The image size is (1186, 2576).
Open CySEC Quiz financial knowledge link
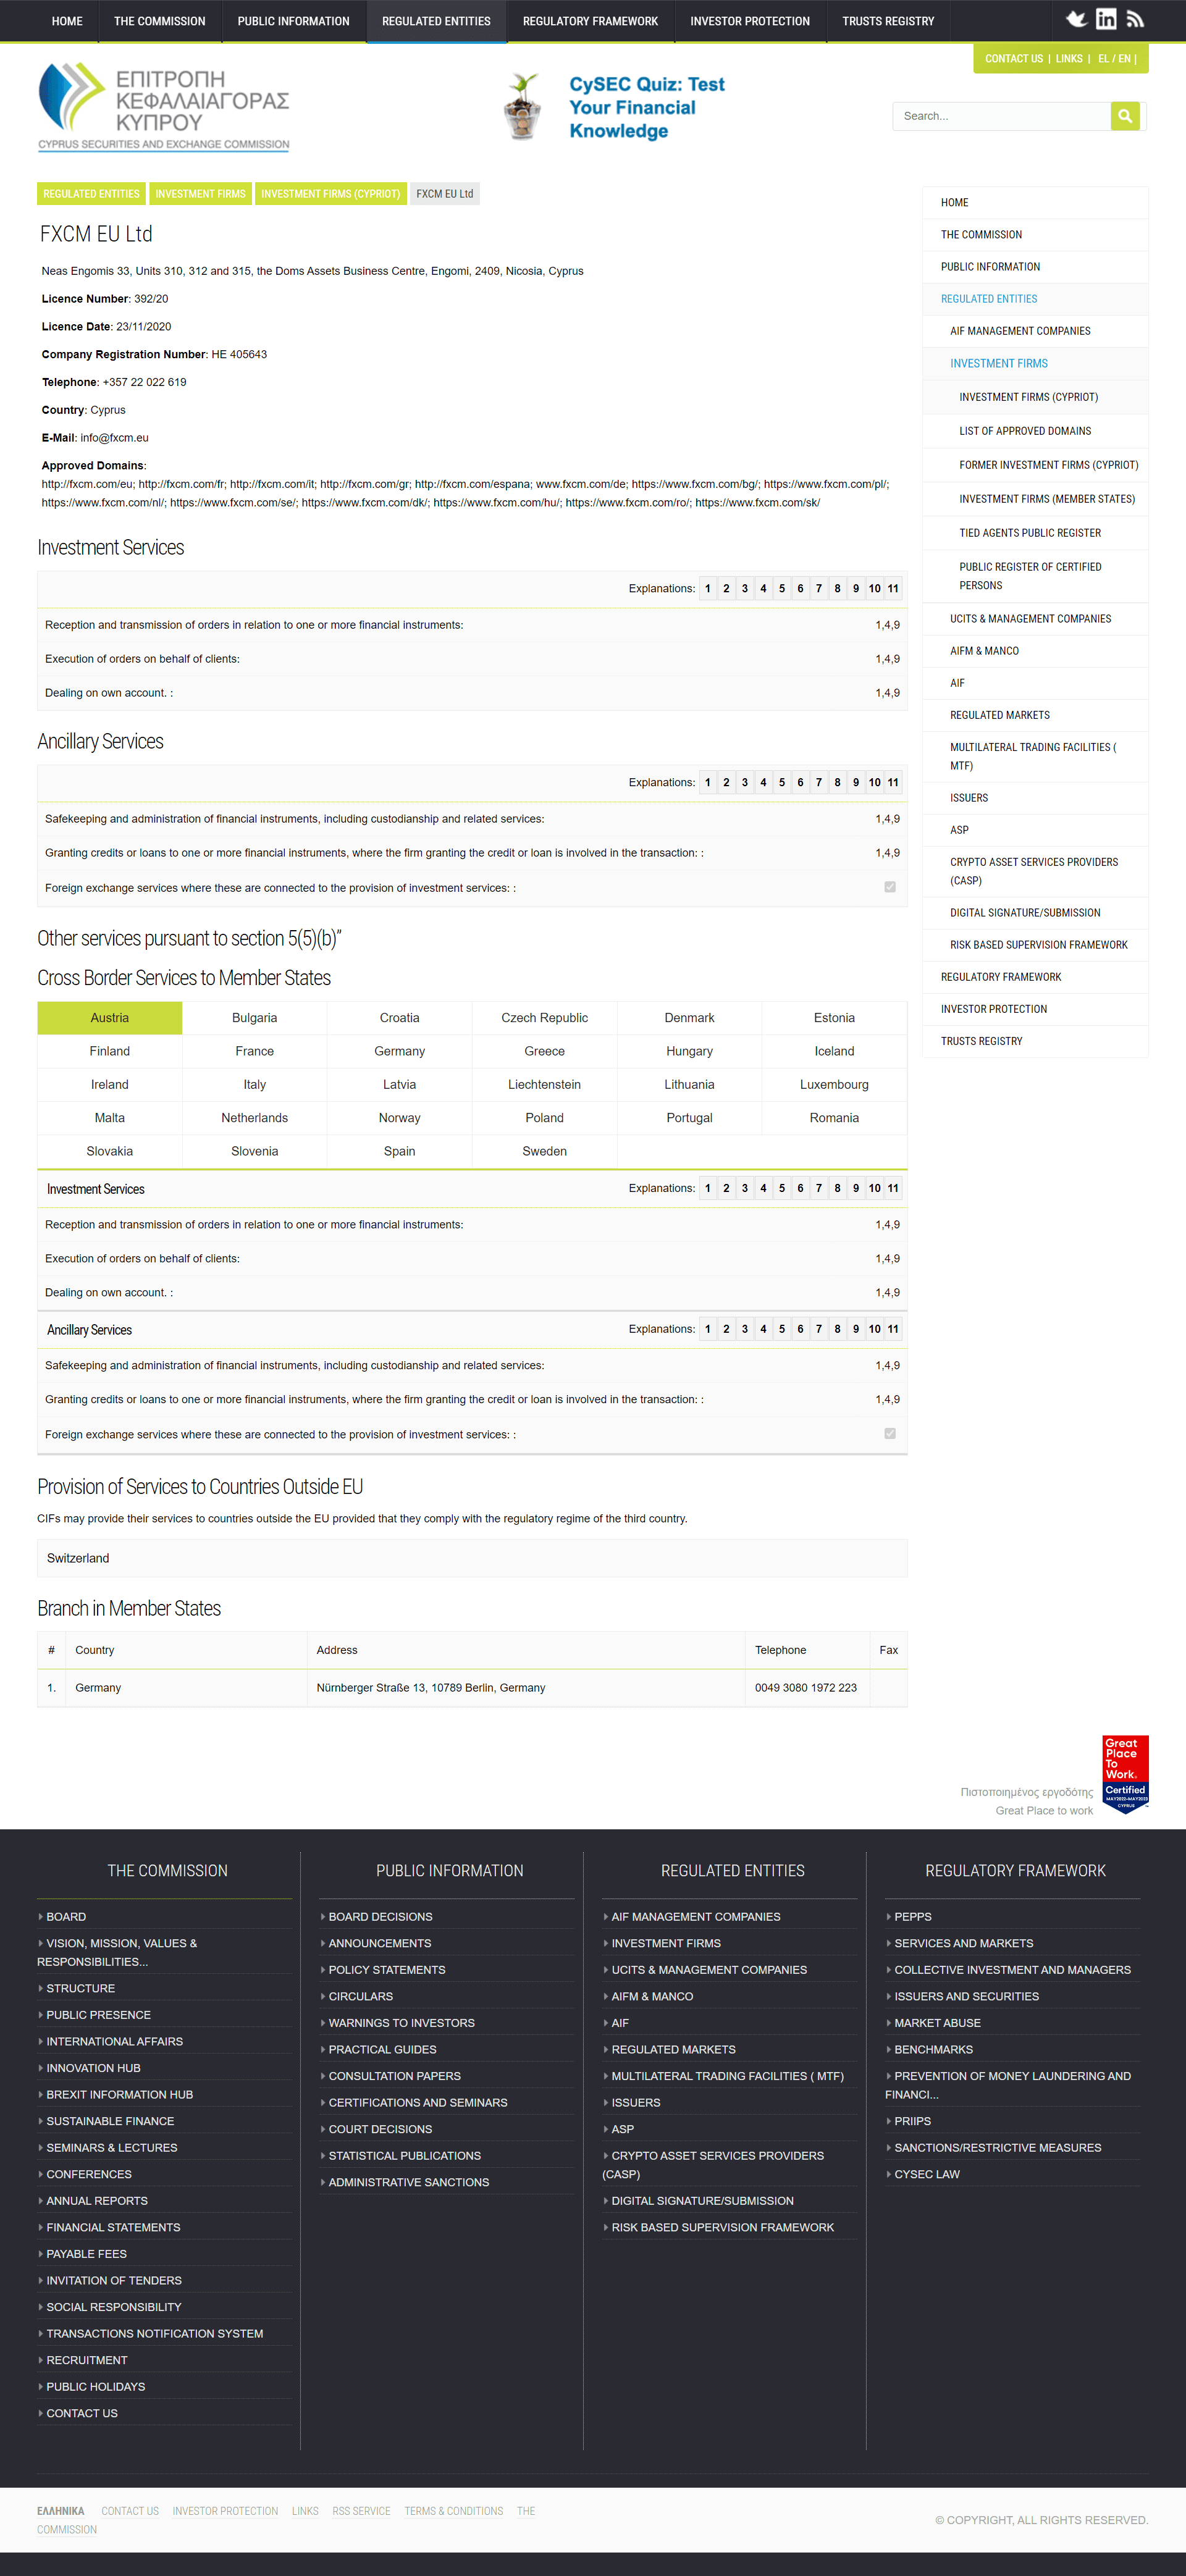(x=647, y=107)
